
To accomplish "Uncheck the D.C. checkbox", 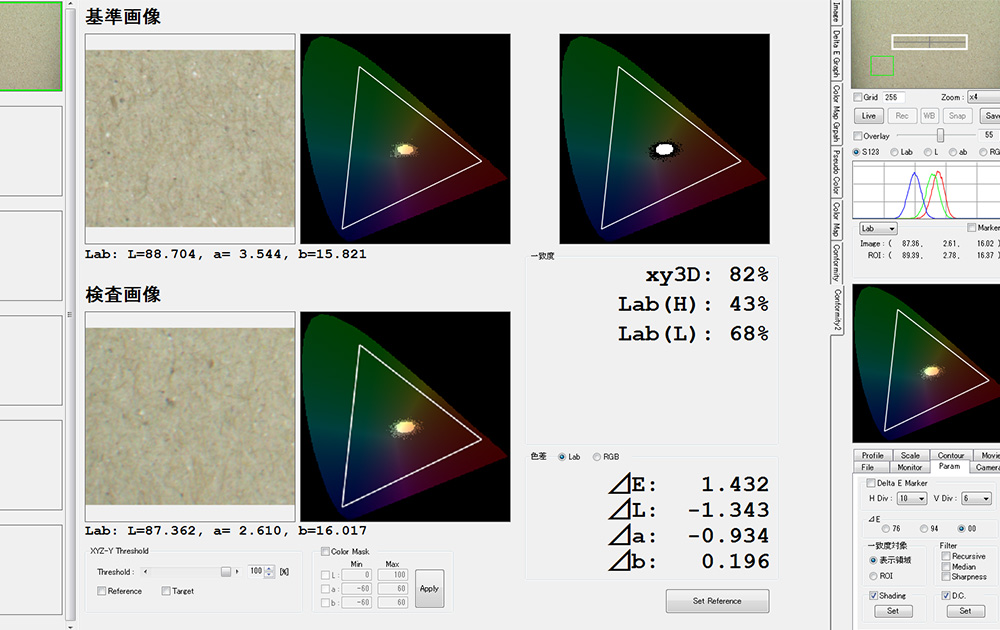I will coord(946,596).
